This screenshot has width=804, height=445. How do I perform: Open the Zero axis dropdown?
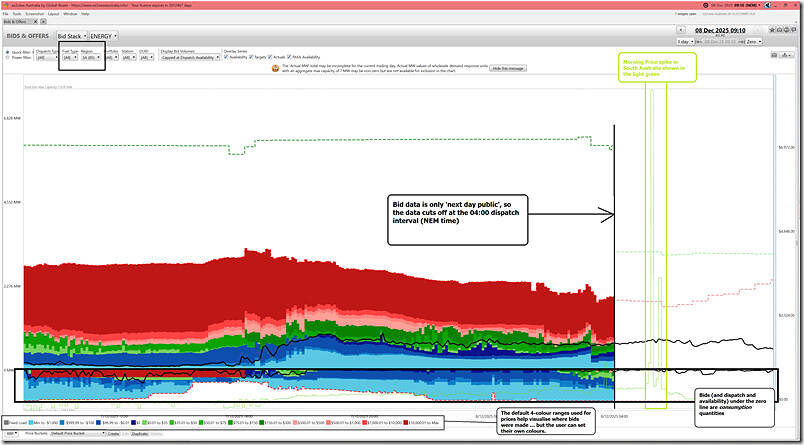pyautogui.click(x=754, y=42)
